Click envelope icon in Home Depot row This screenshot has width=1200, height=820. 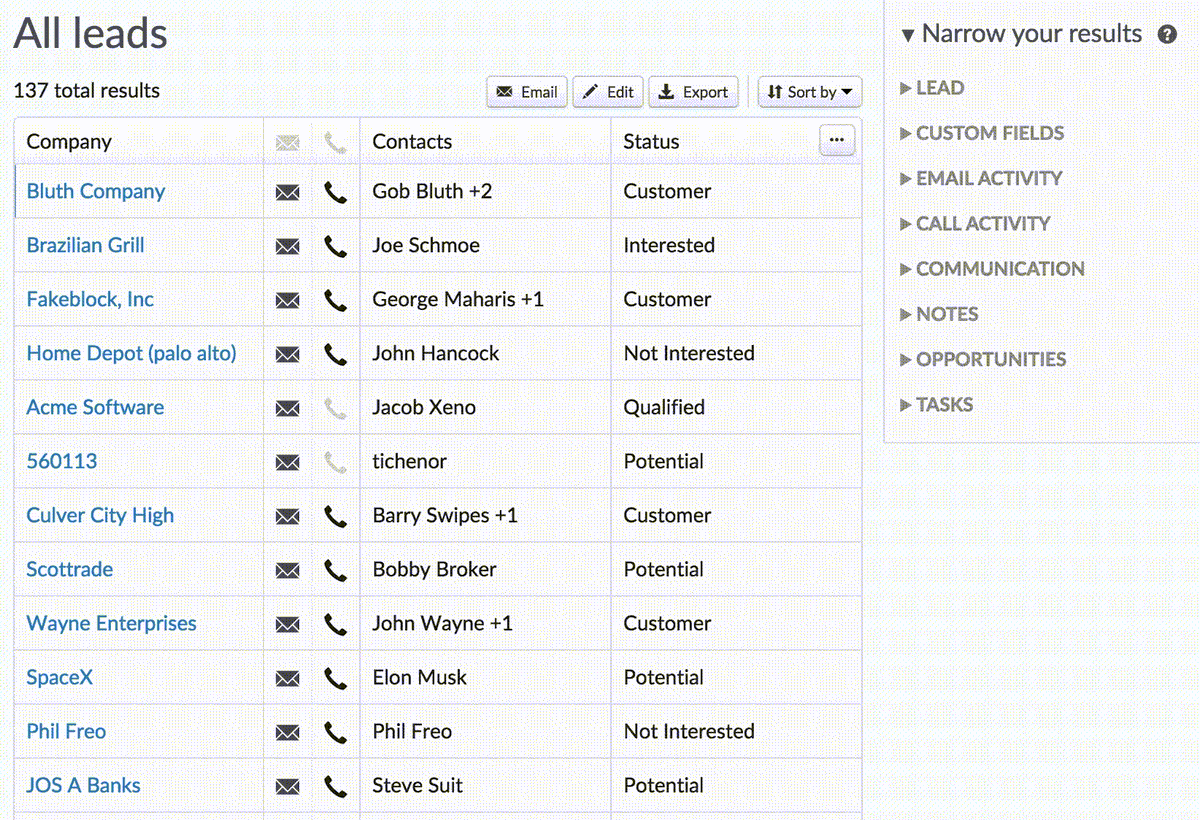tap(287, 354)
